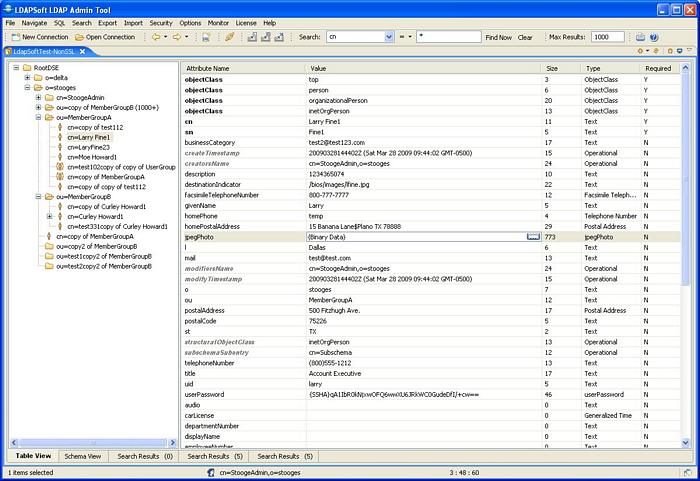
Task: Click the jpegPhoto binary data browse icon
Action: tap(533, 237)
